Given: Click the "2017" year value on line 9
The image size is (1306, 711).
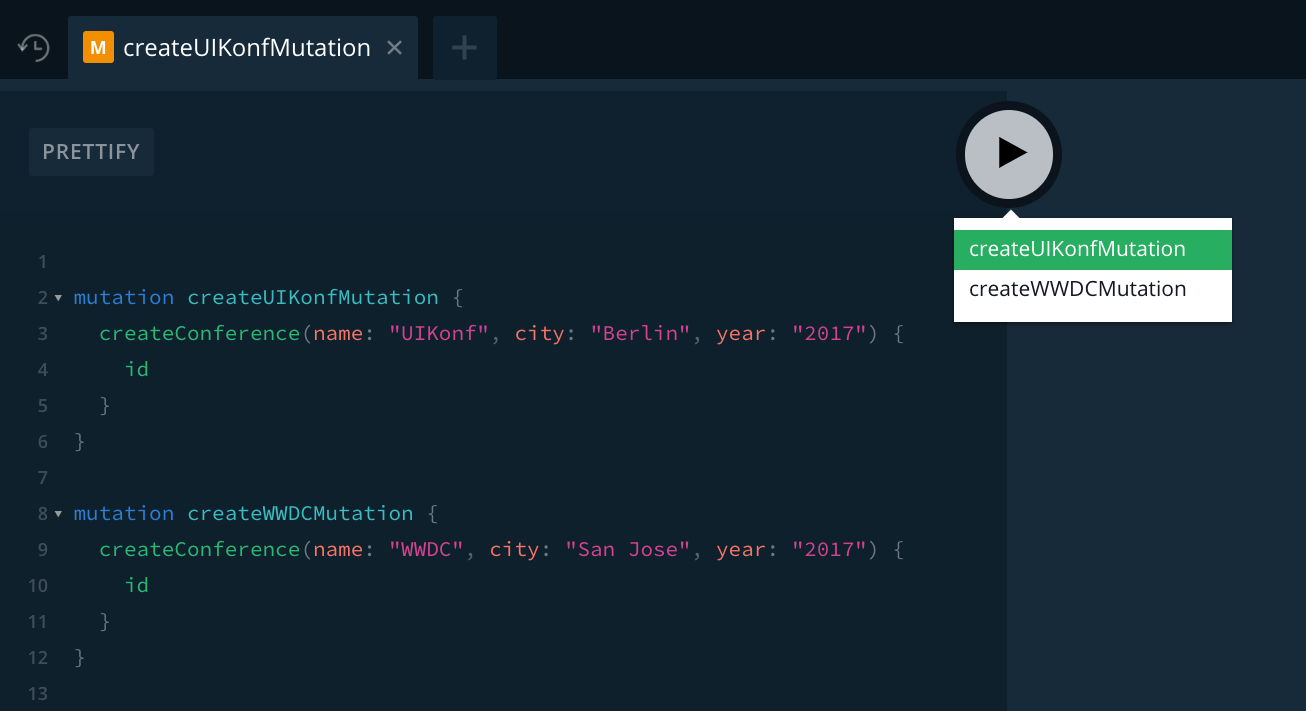Looking at the screenshot, I should tap(829, 549).
